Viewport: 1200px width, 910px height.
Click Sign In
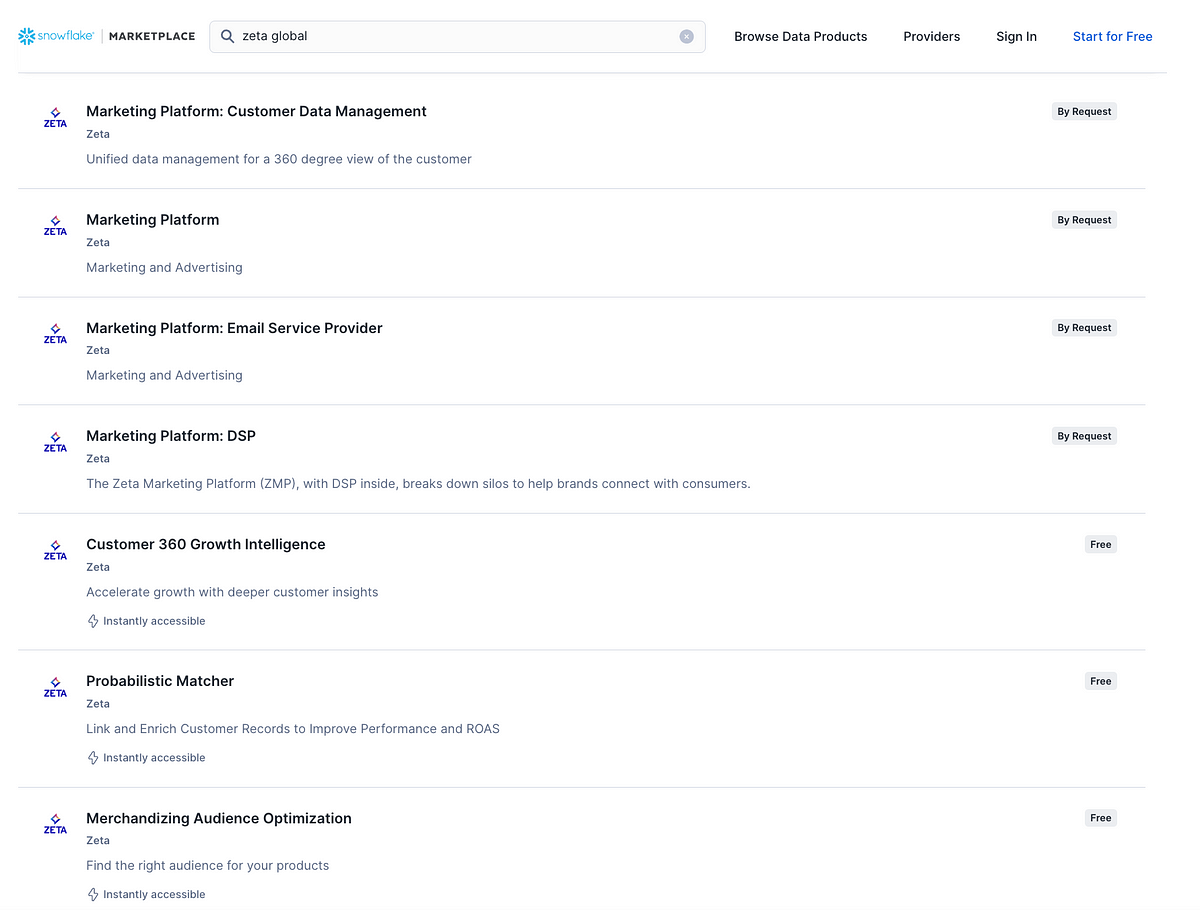pyautogui.click(x=1016, y=36)
